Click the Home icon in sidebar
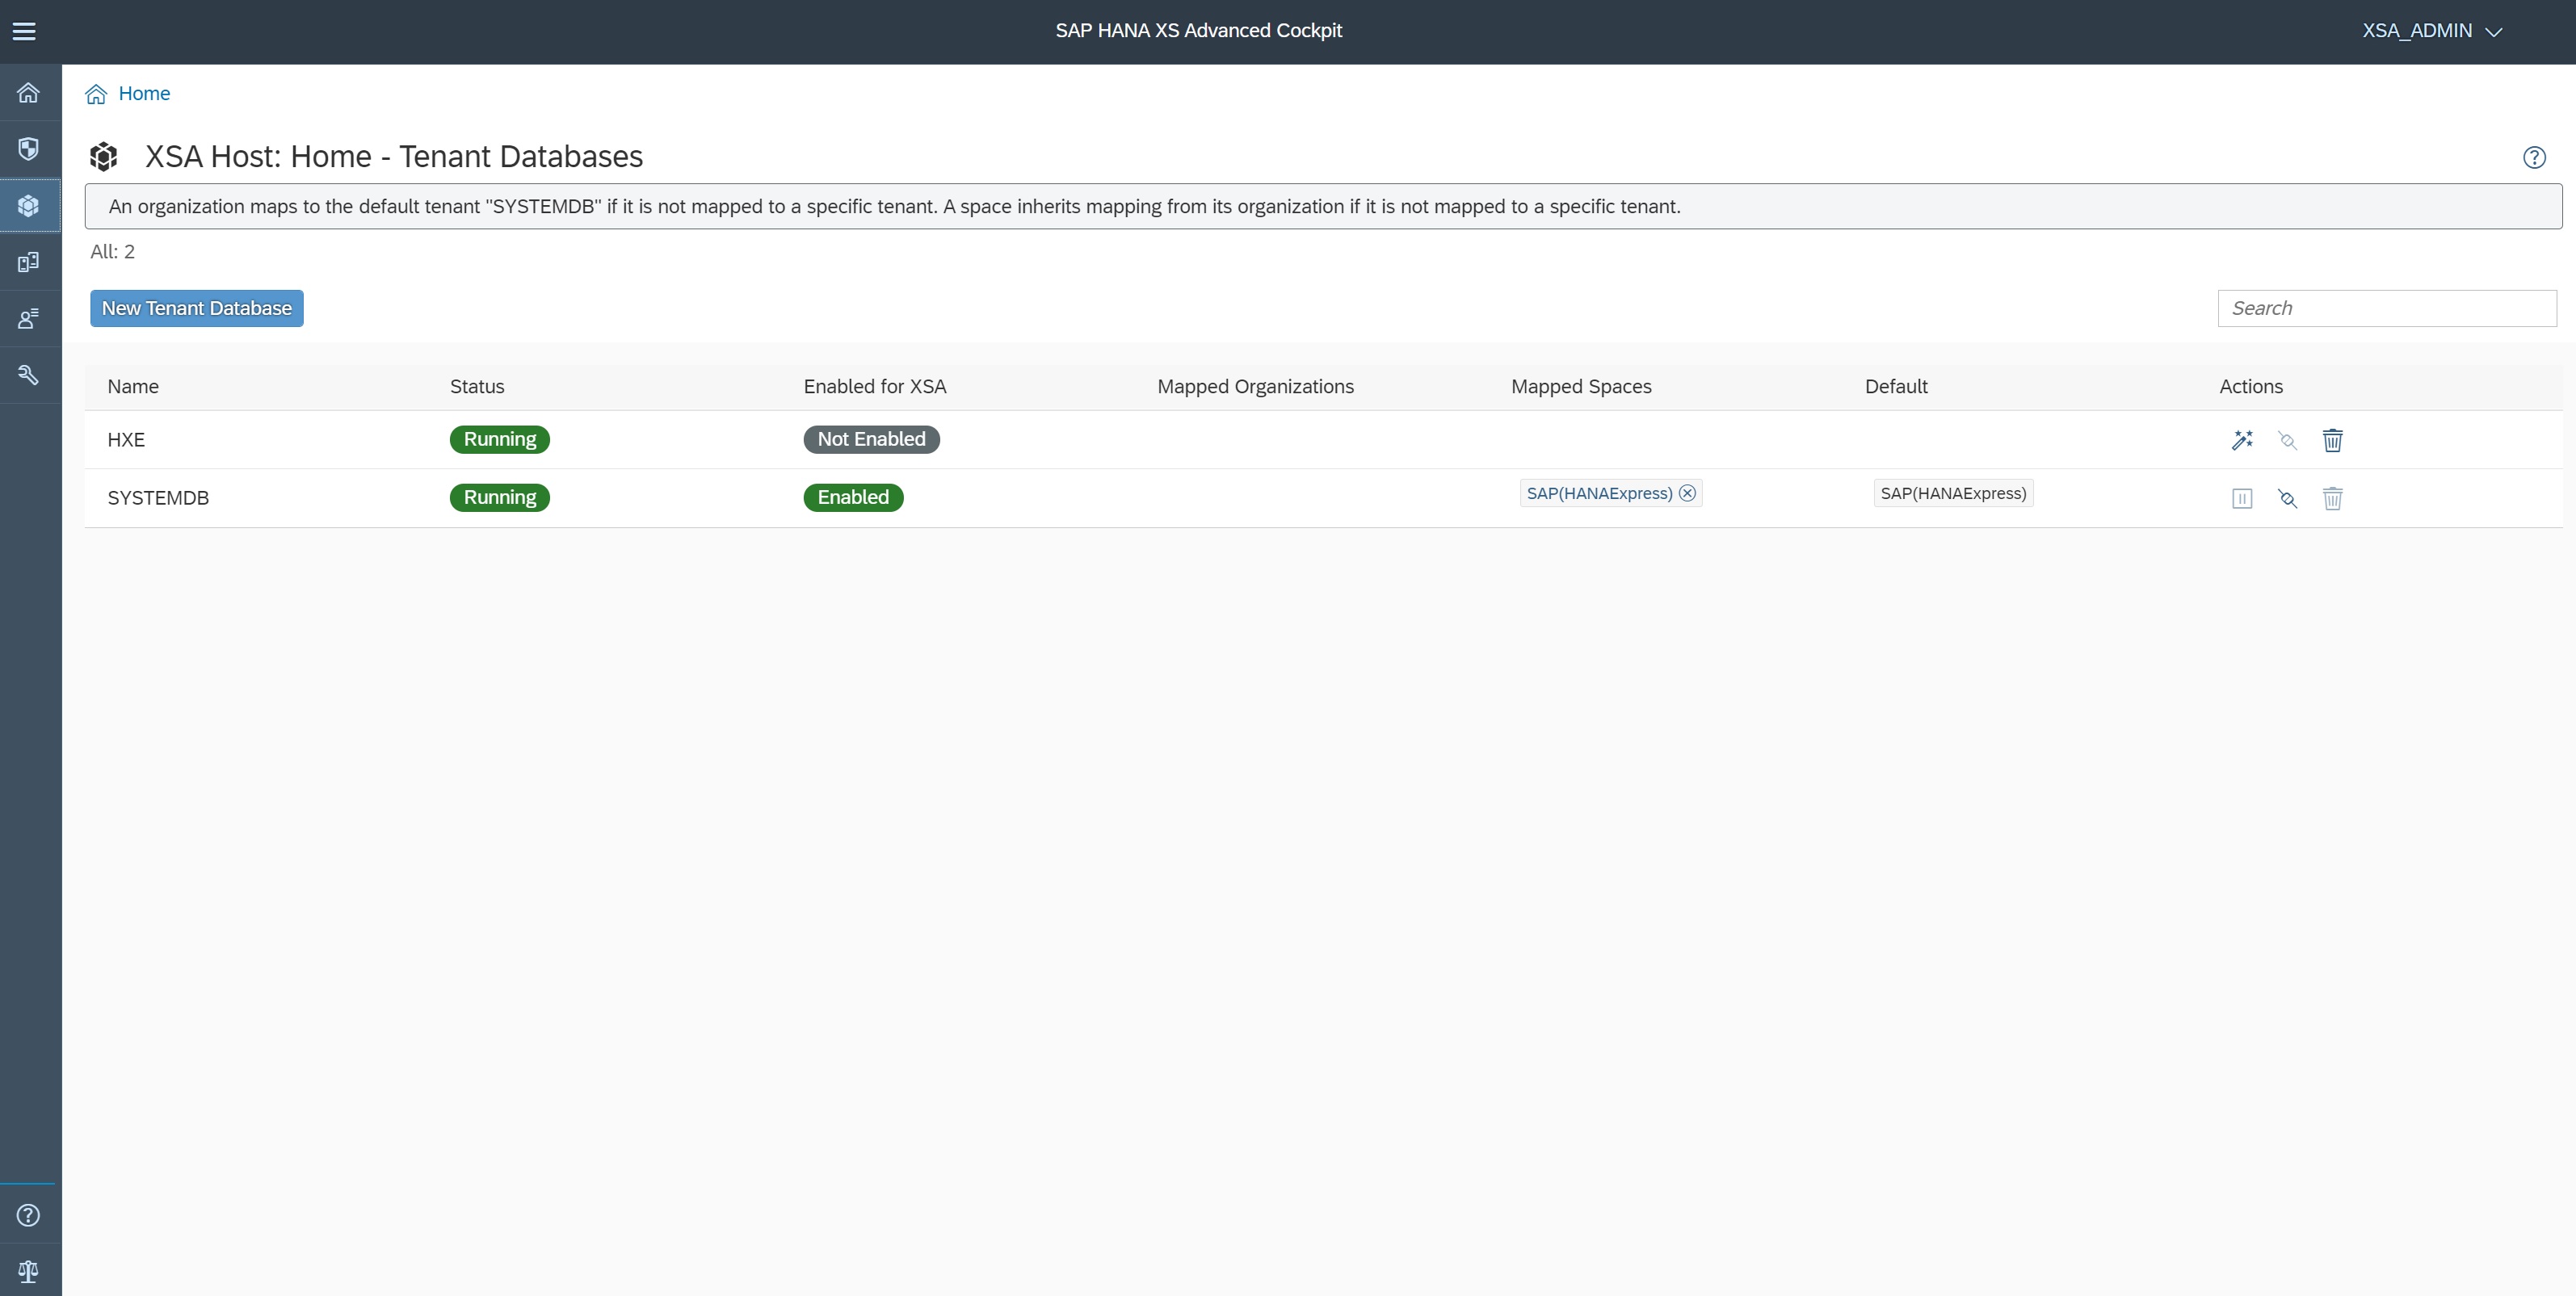Screen dimensions: 2576x1296 [x=29, y=93]
